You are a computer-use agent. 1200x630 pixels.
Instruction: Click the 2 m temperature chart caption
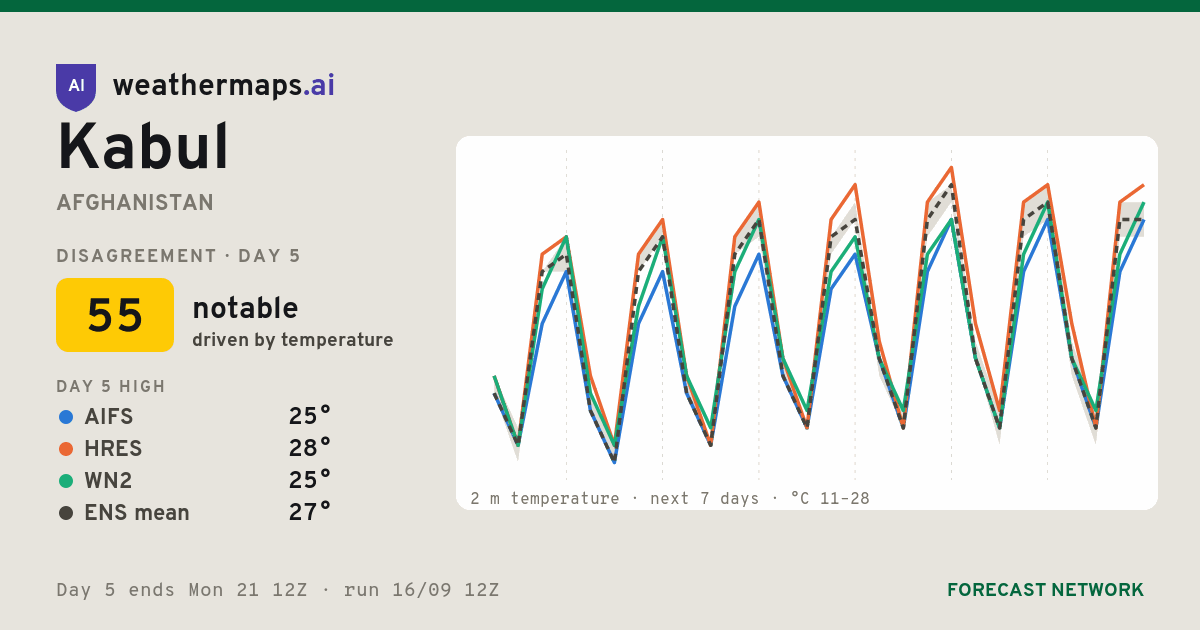(670, 498)
